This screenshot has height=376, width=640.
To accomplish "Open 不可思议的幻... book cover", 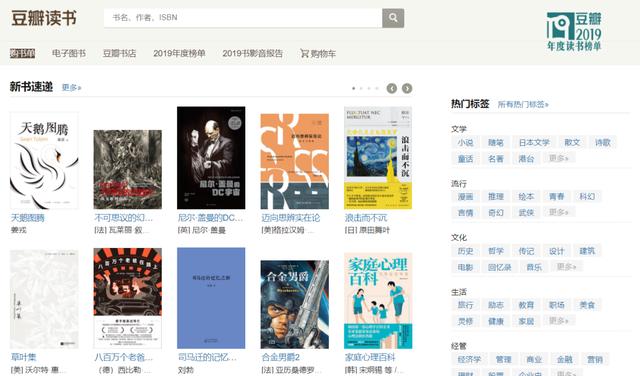I will click(127, 169).
